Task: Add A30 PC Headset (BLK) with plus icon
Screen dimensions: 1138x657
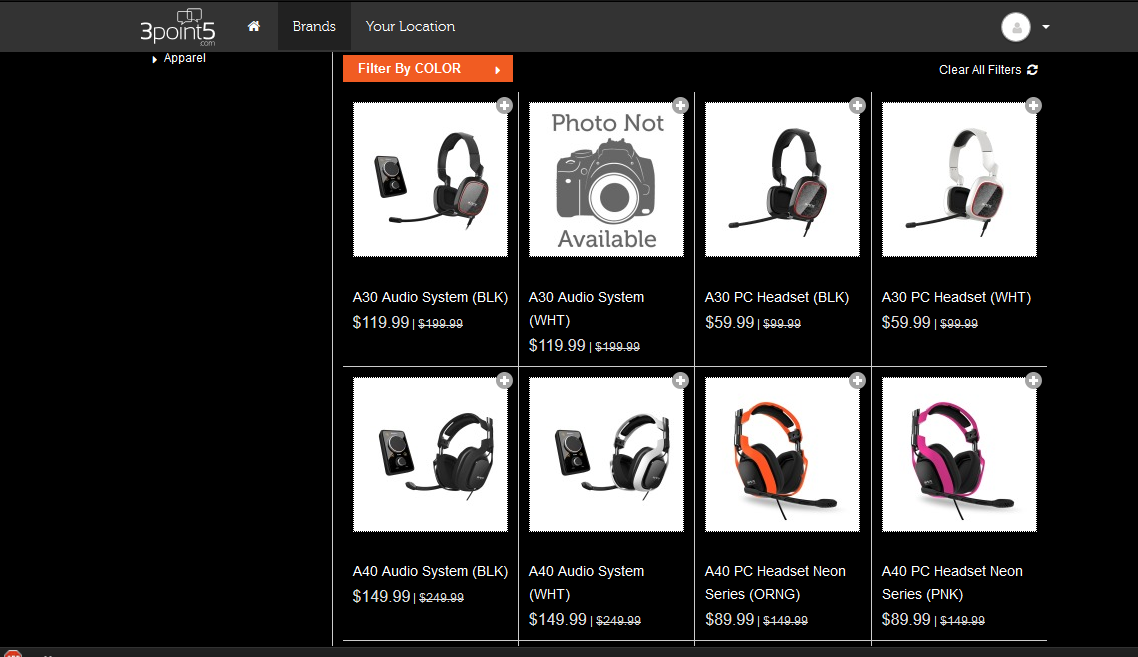Action: coord(857,106)
